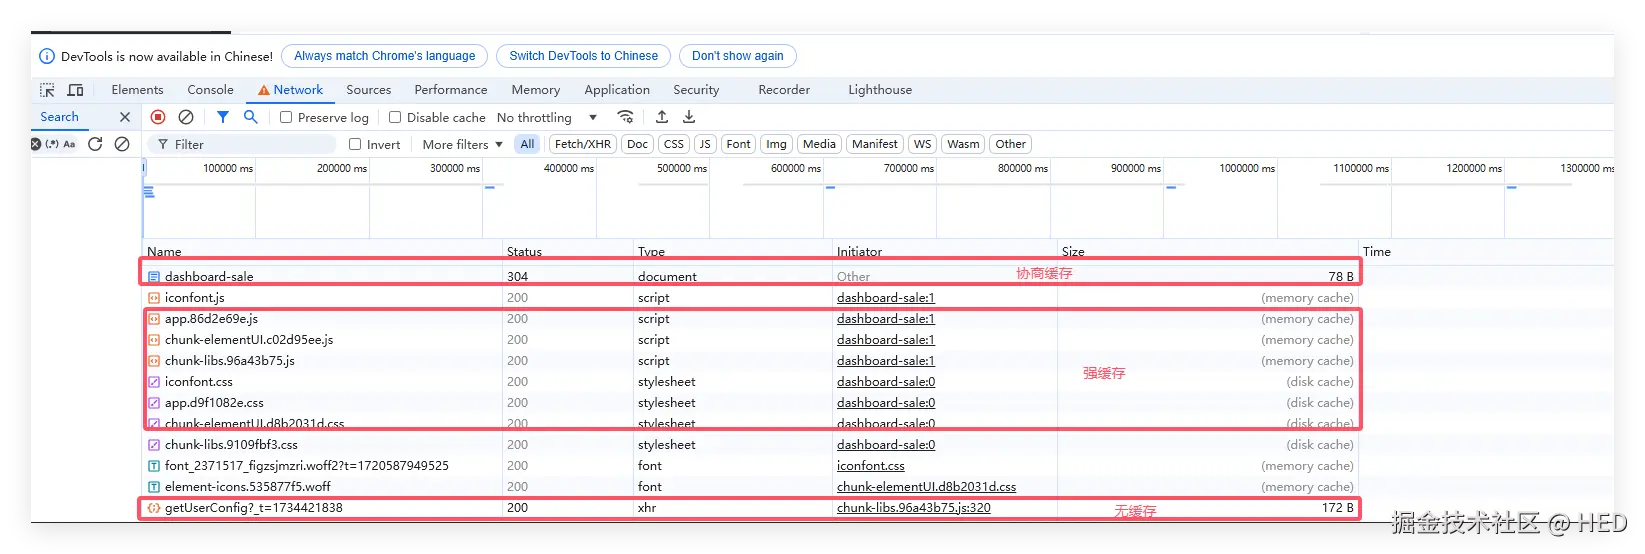Select the font_2371517_figzsjmzri.woff2 request row

(750, 466)
